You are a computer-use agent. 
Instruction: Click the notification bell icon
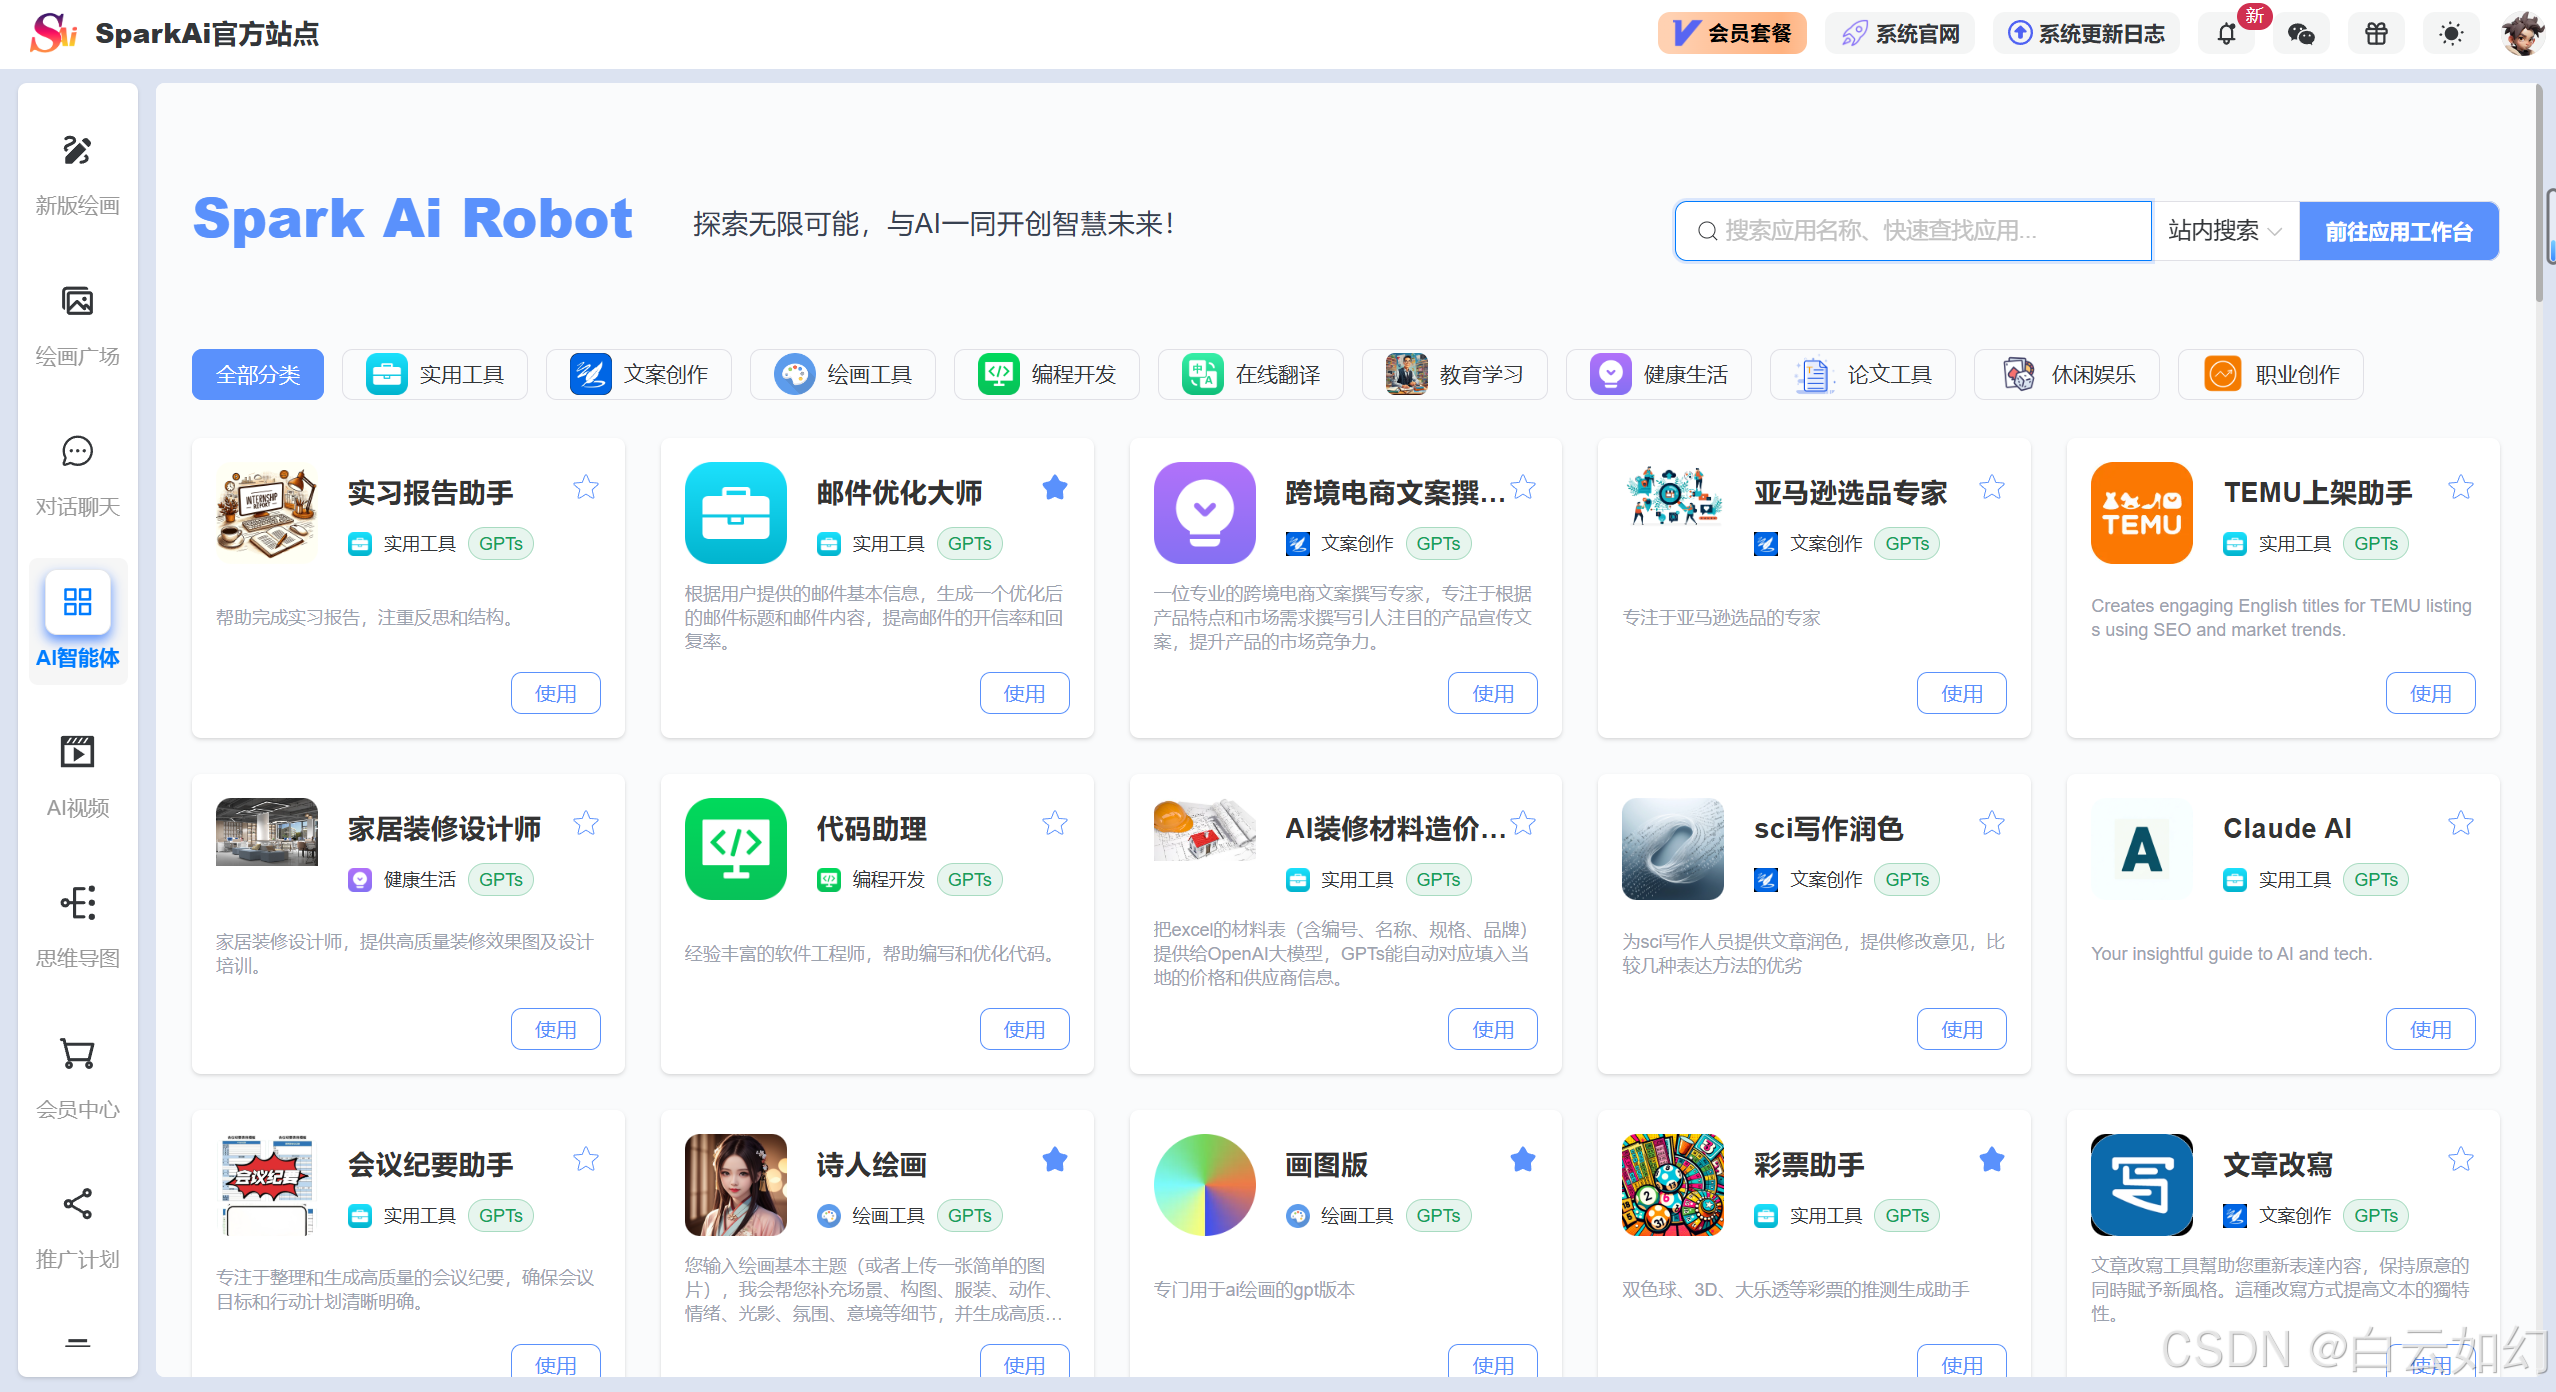pyautogui.click(x=2226, y=34)
